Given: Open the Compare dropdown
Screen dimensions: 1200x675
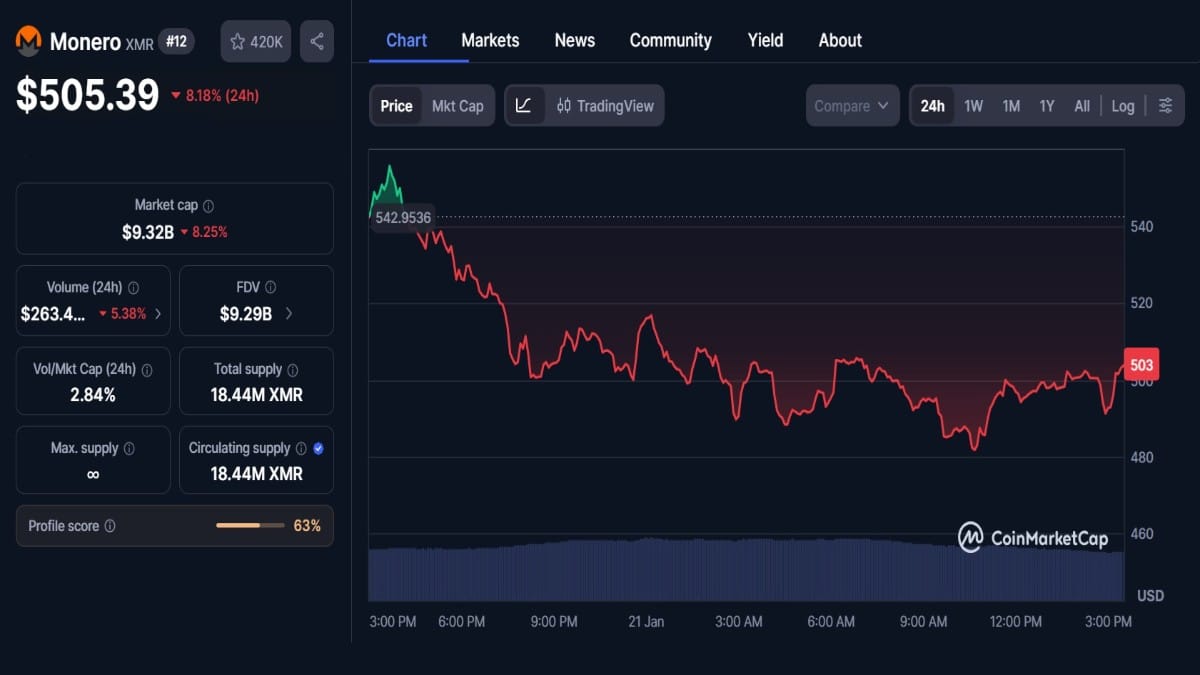Looking at the screenshot, I should pos(851,106).
